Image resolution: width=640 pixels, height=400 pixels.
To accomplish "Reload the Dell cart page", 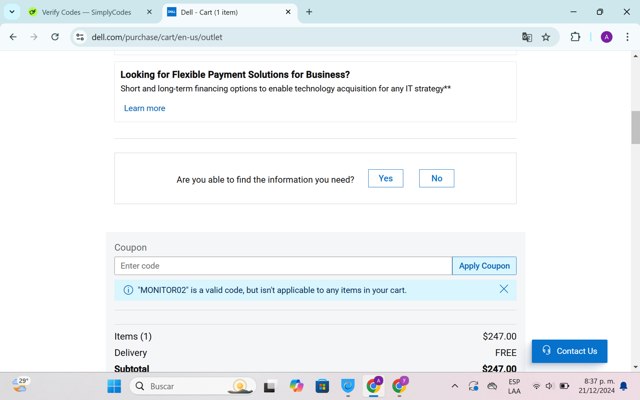I will (x=55, y=37).
